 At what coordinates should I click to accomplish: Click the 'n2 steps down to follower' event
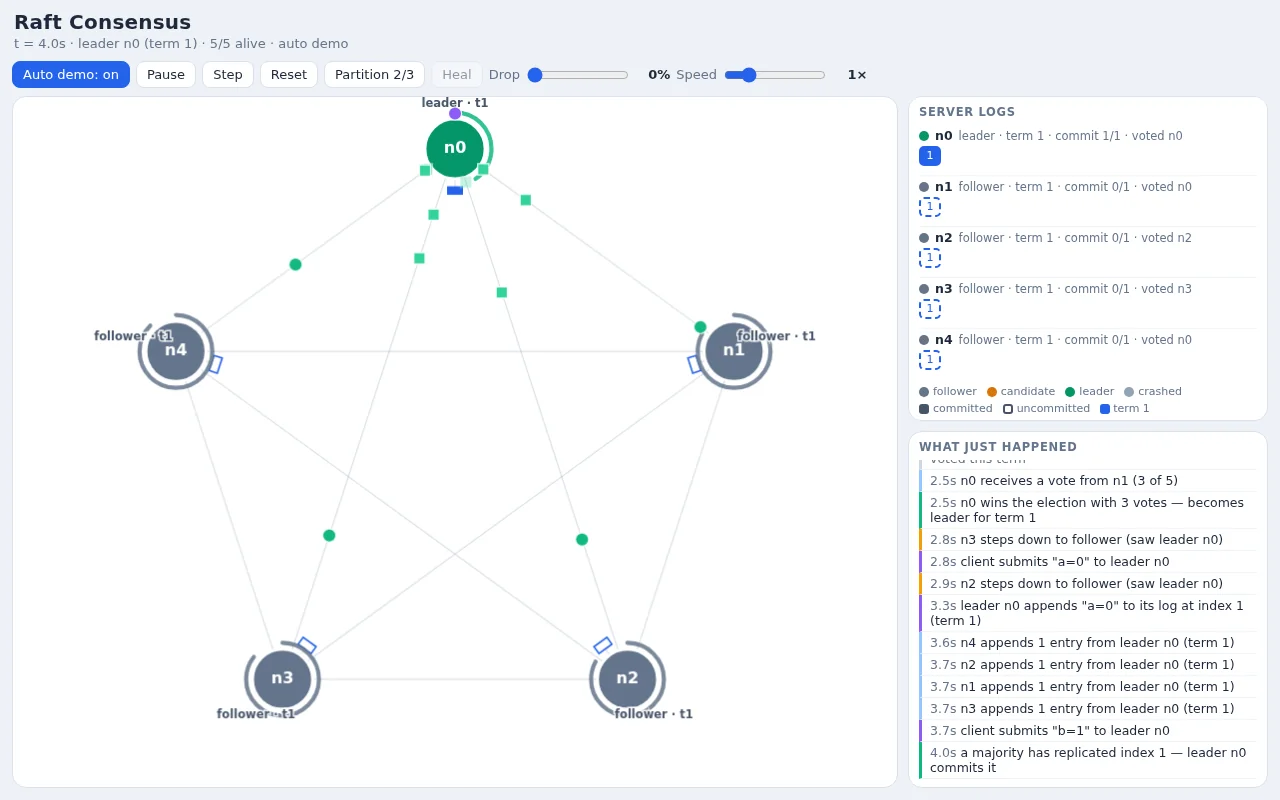click(1087, 584)
